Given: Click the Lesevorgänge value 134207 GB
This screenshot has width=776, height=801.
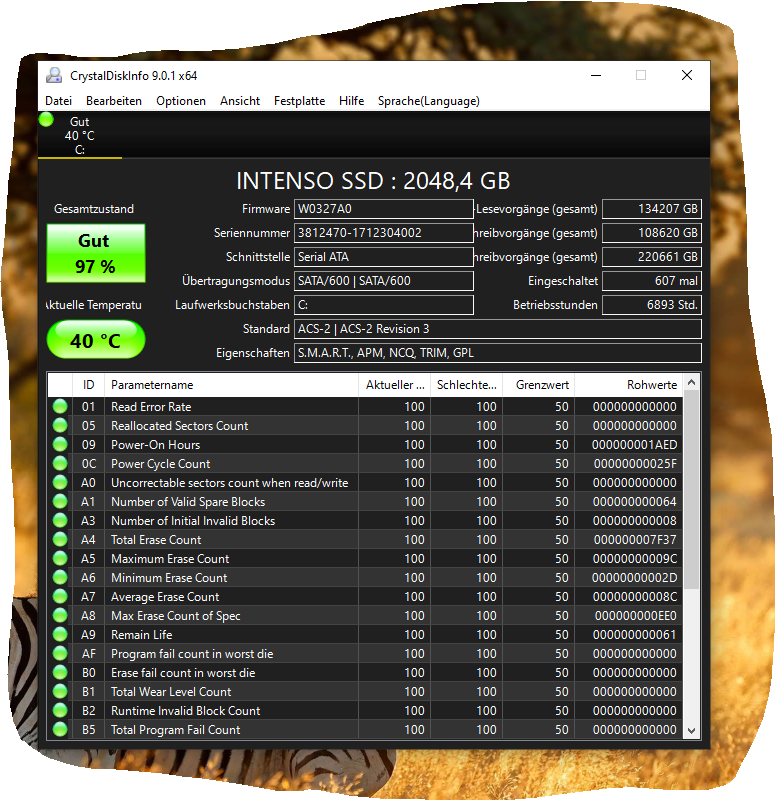Looking at the screenshot, I should coord(652,209).
